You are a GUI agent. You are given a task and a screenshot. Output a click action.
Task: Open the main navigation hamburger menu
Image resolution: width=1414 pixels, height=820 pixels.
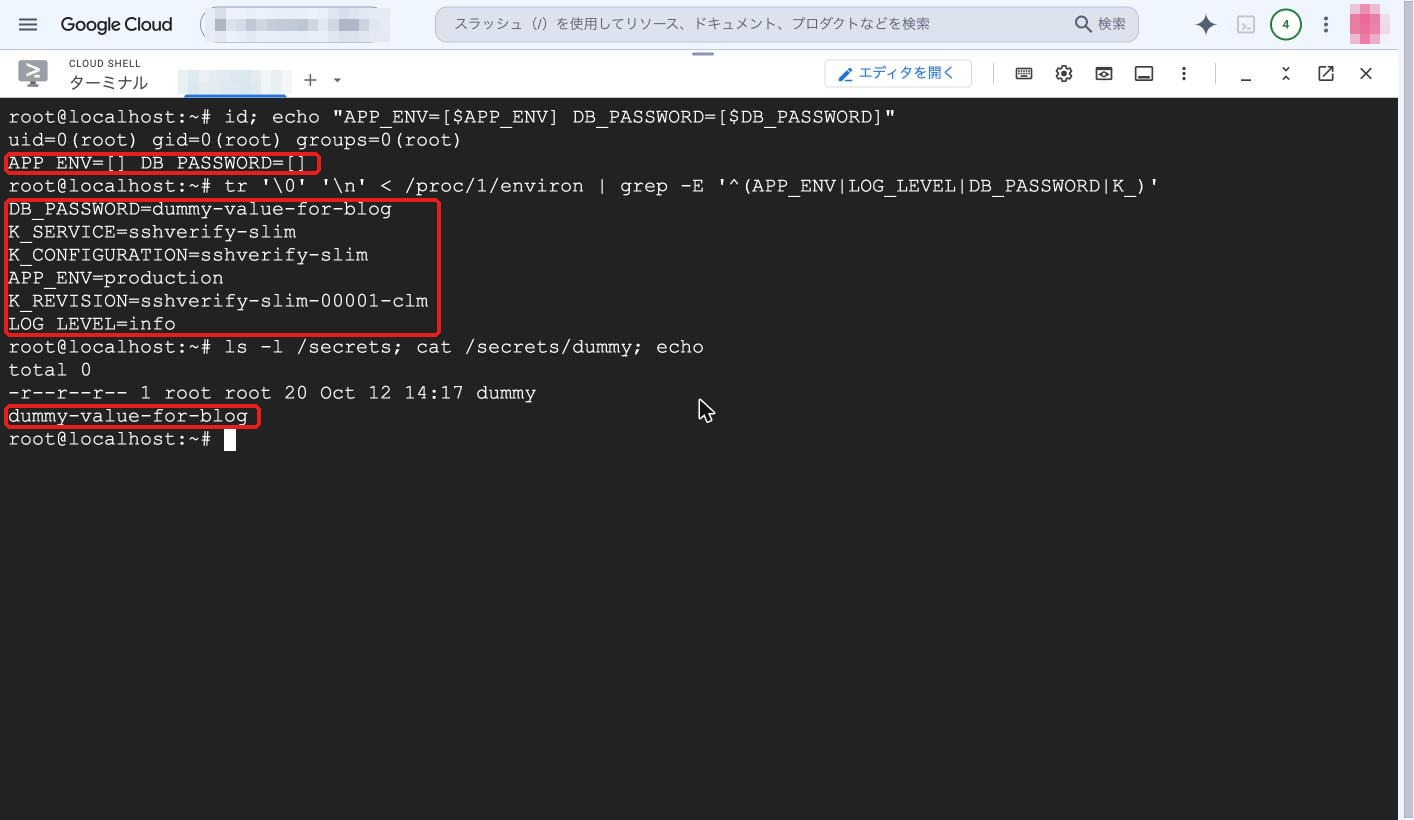coord(28,24)
